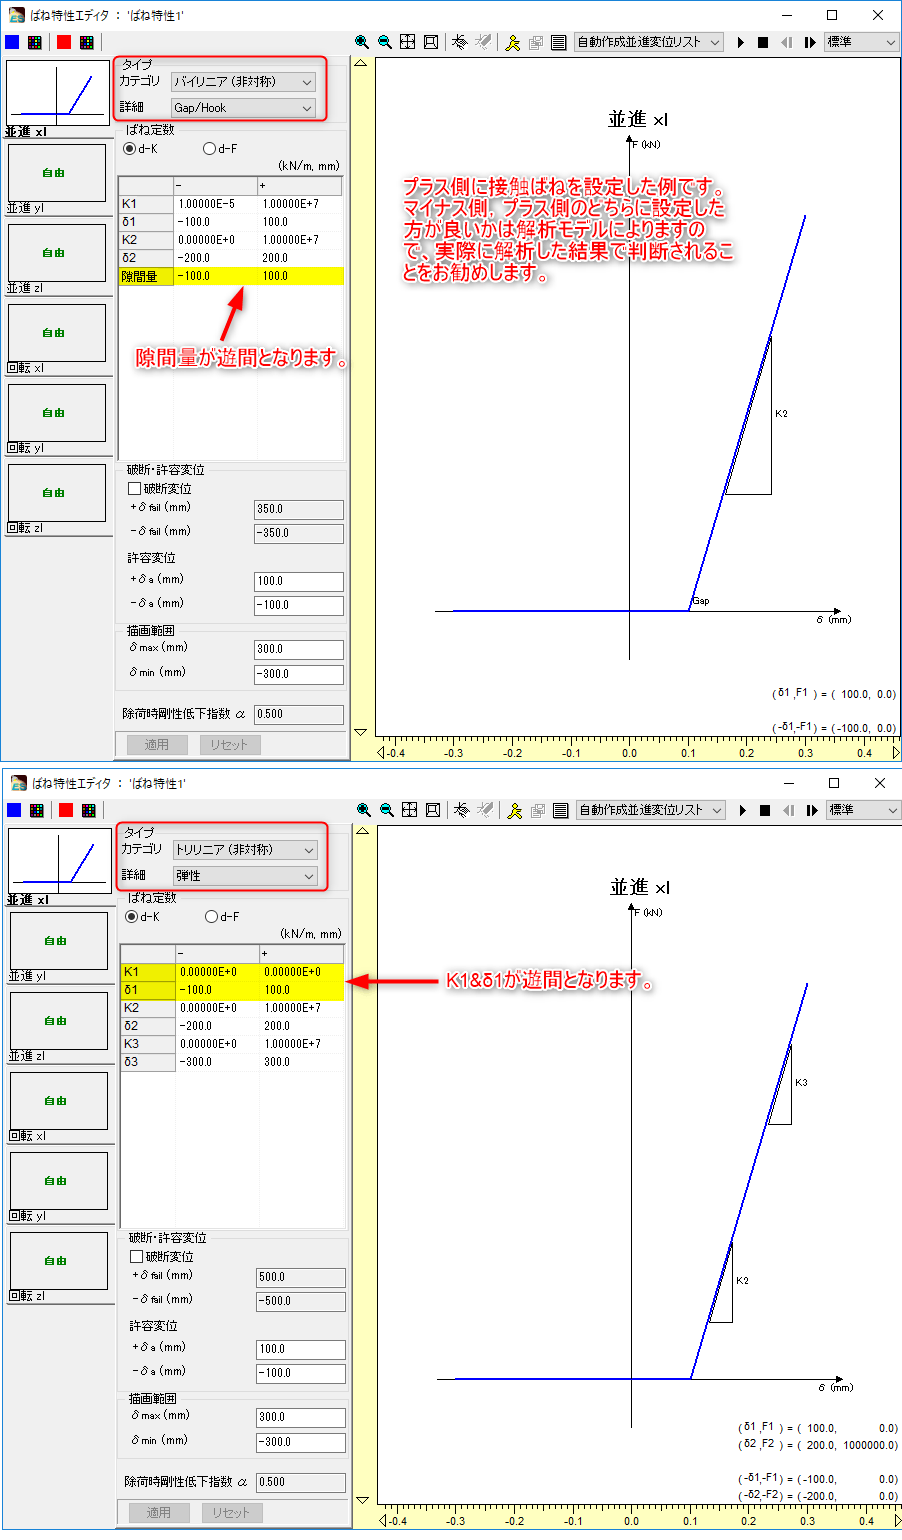This screenshot has width=902, height=1540.
Task: Select 回転 yl thumbnail in lower window
Action: [59, 1181]
